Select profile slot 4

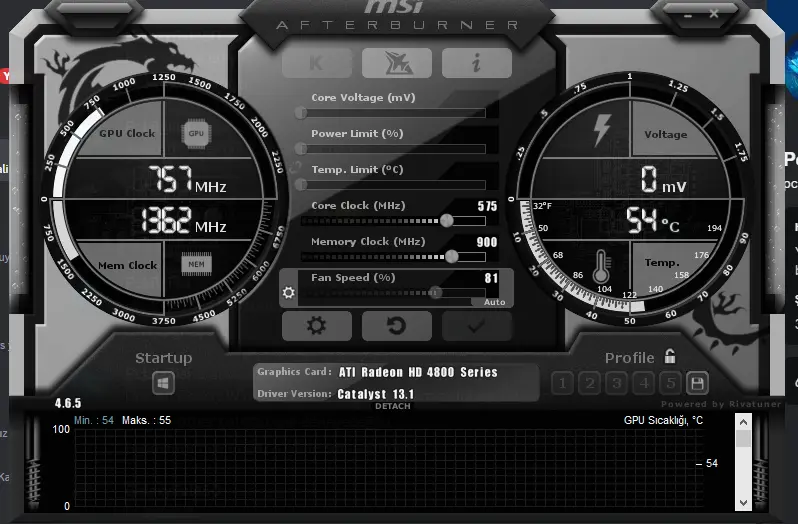[x=644, y=383]
